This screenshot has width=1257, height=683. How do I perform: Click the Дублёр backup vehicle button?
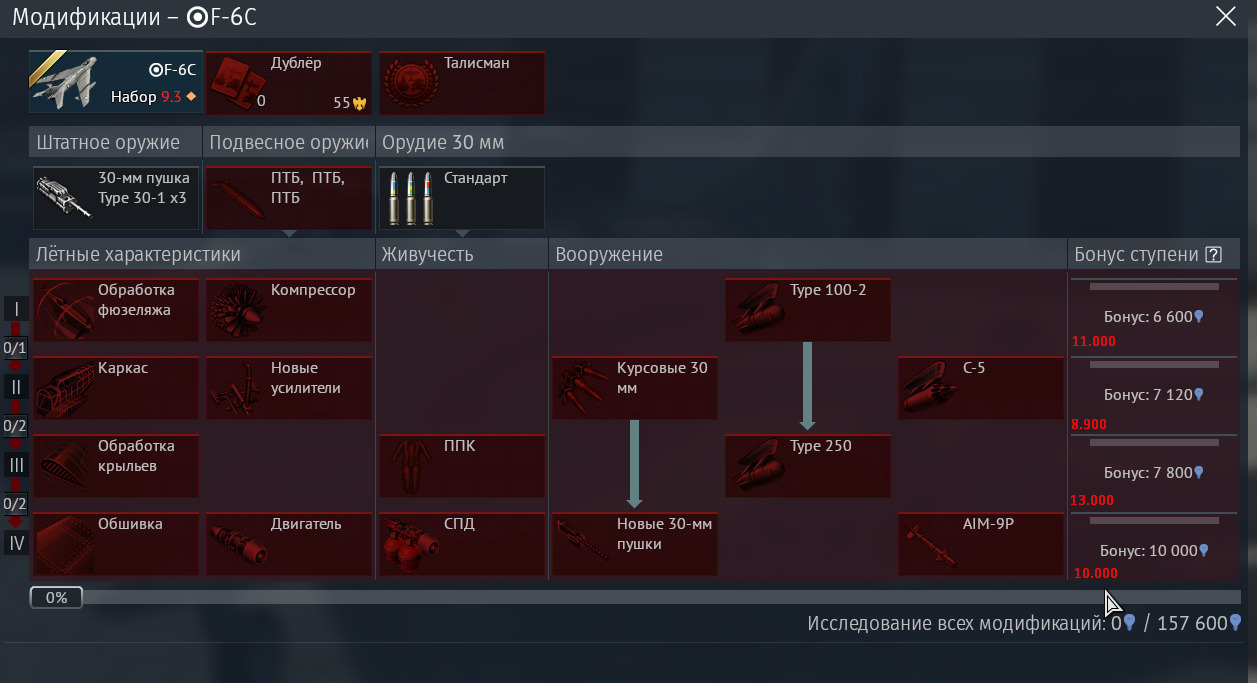(x=288, y=83)
